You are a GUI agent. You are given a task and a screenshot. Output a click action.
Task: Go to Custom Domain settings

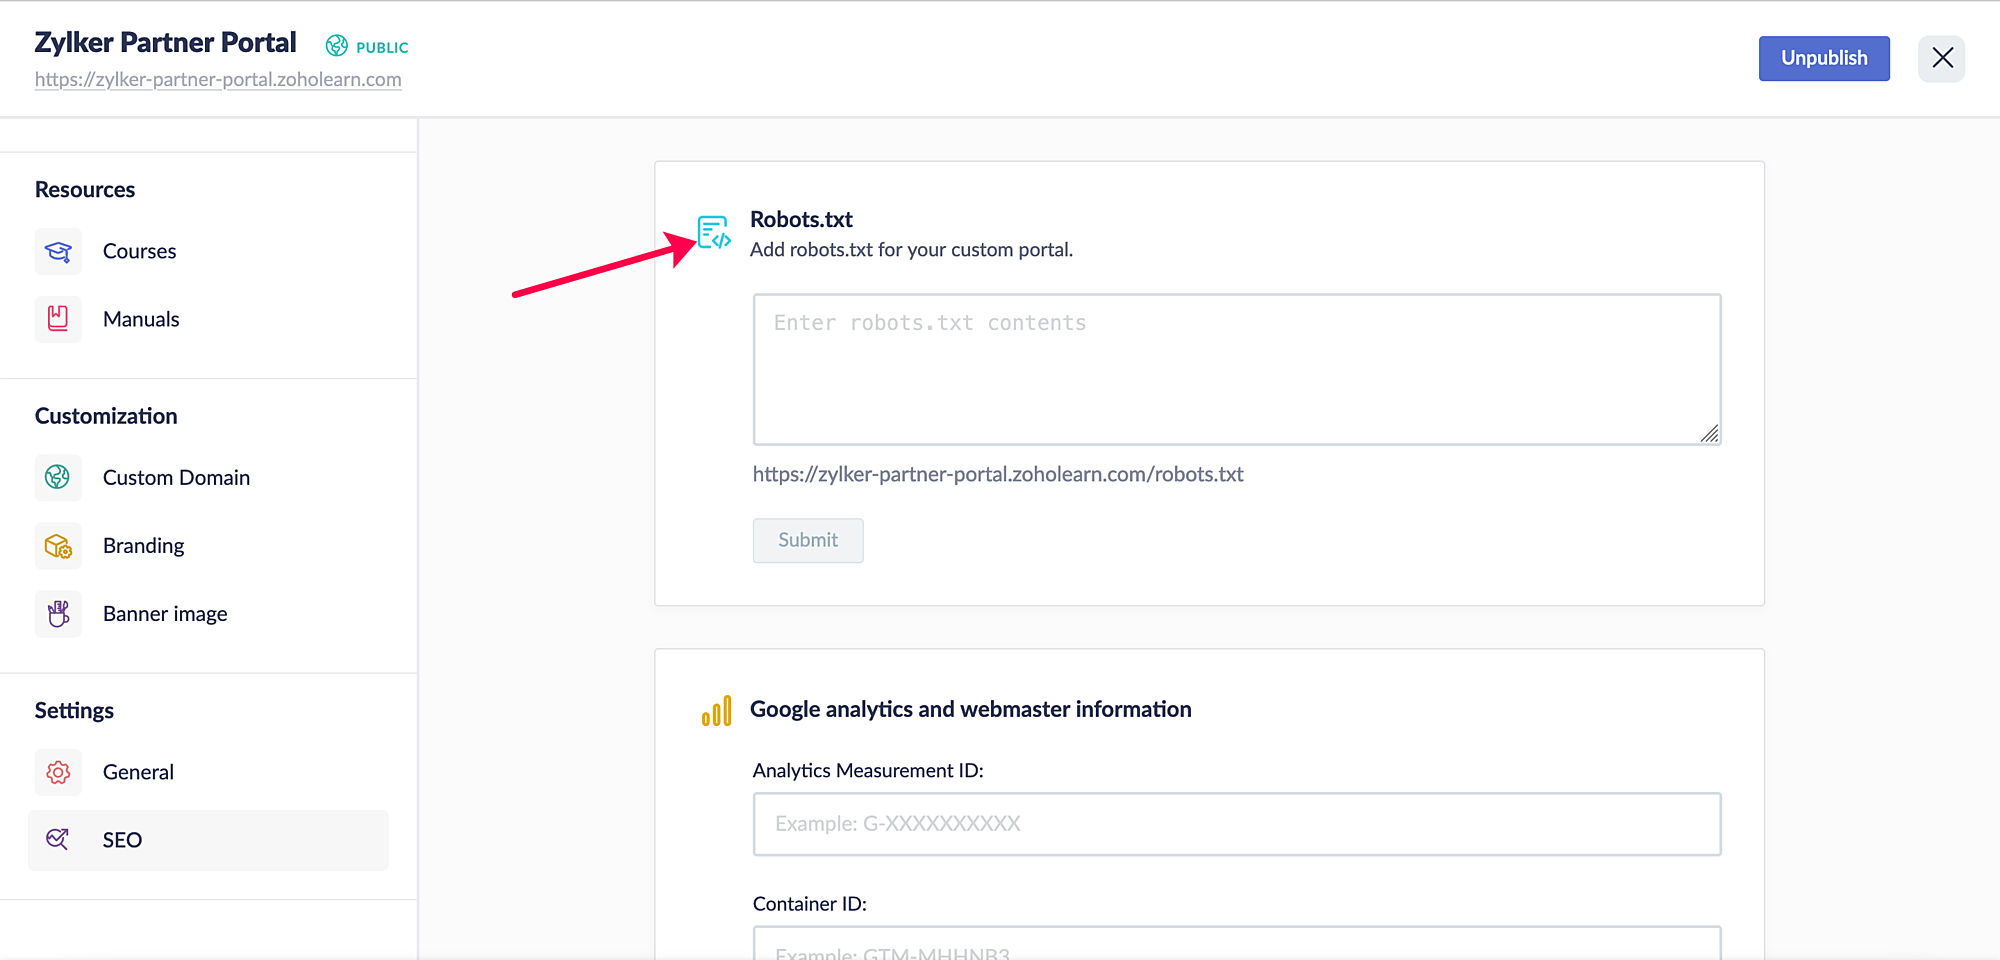176,477
